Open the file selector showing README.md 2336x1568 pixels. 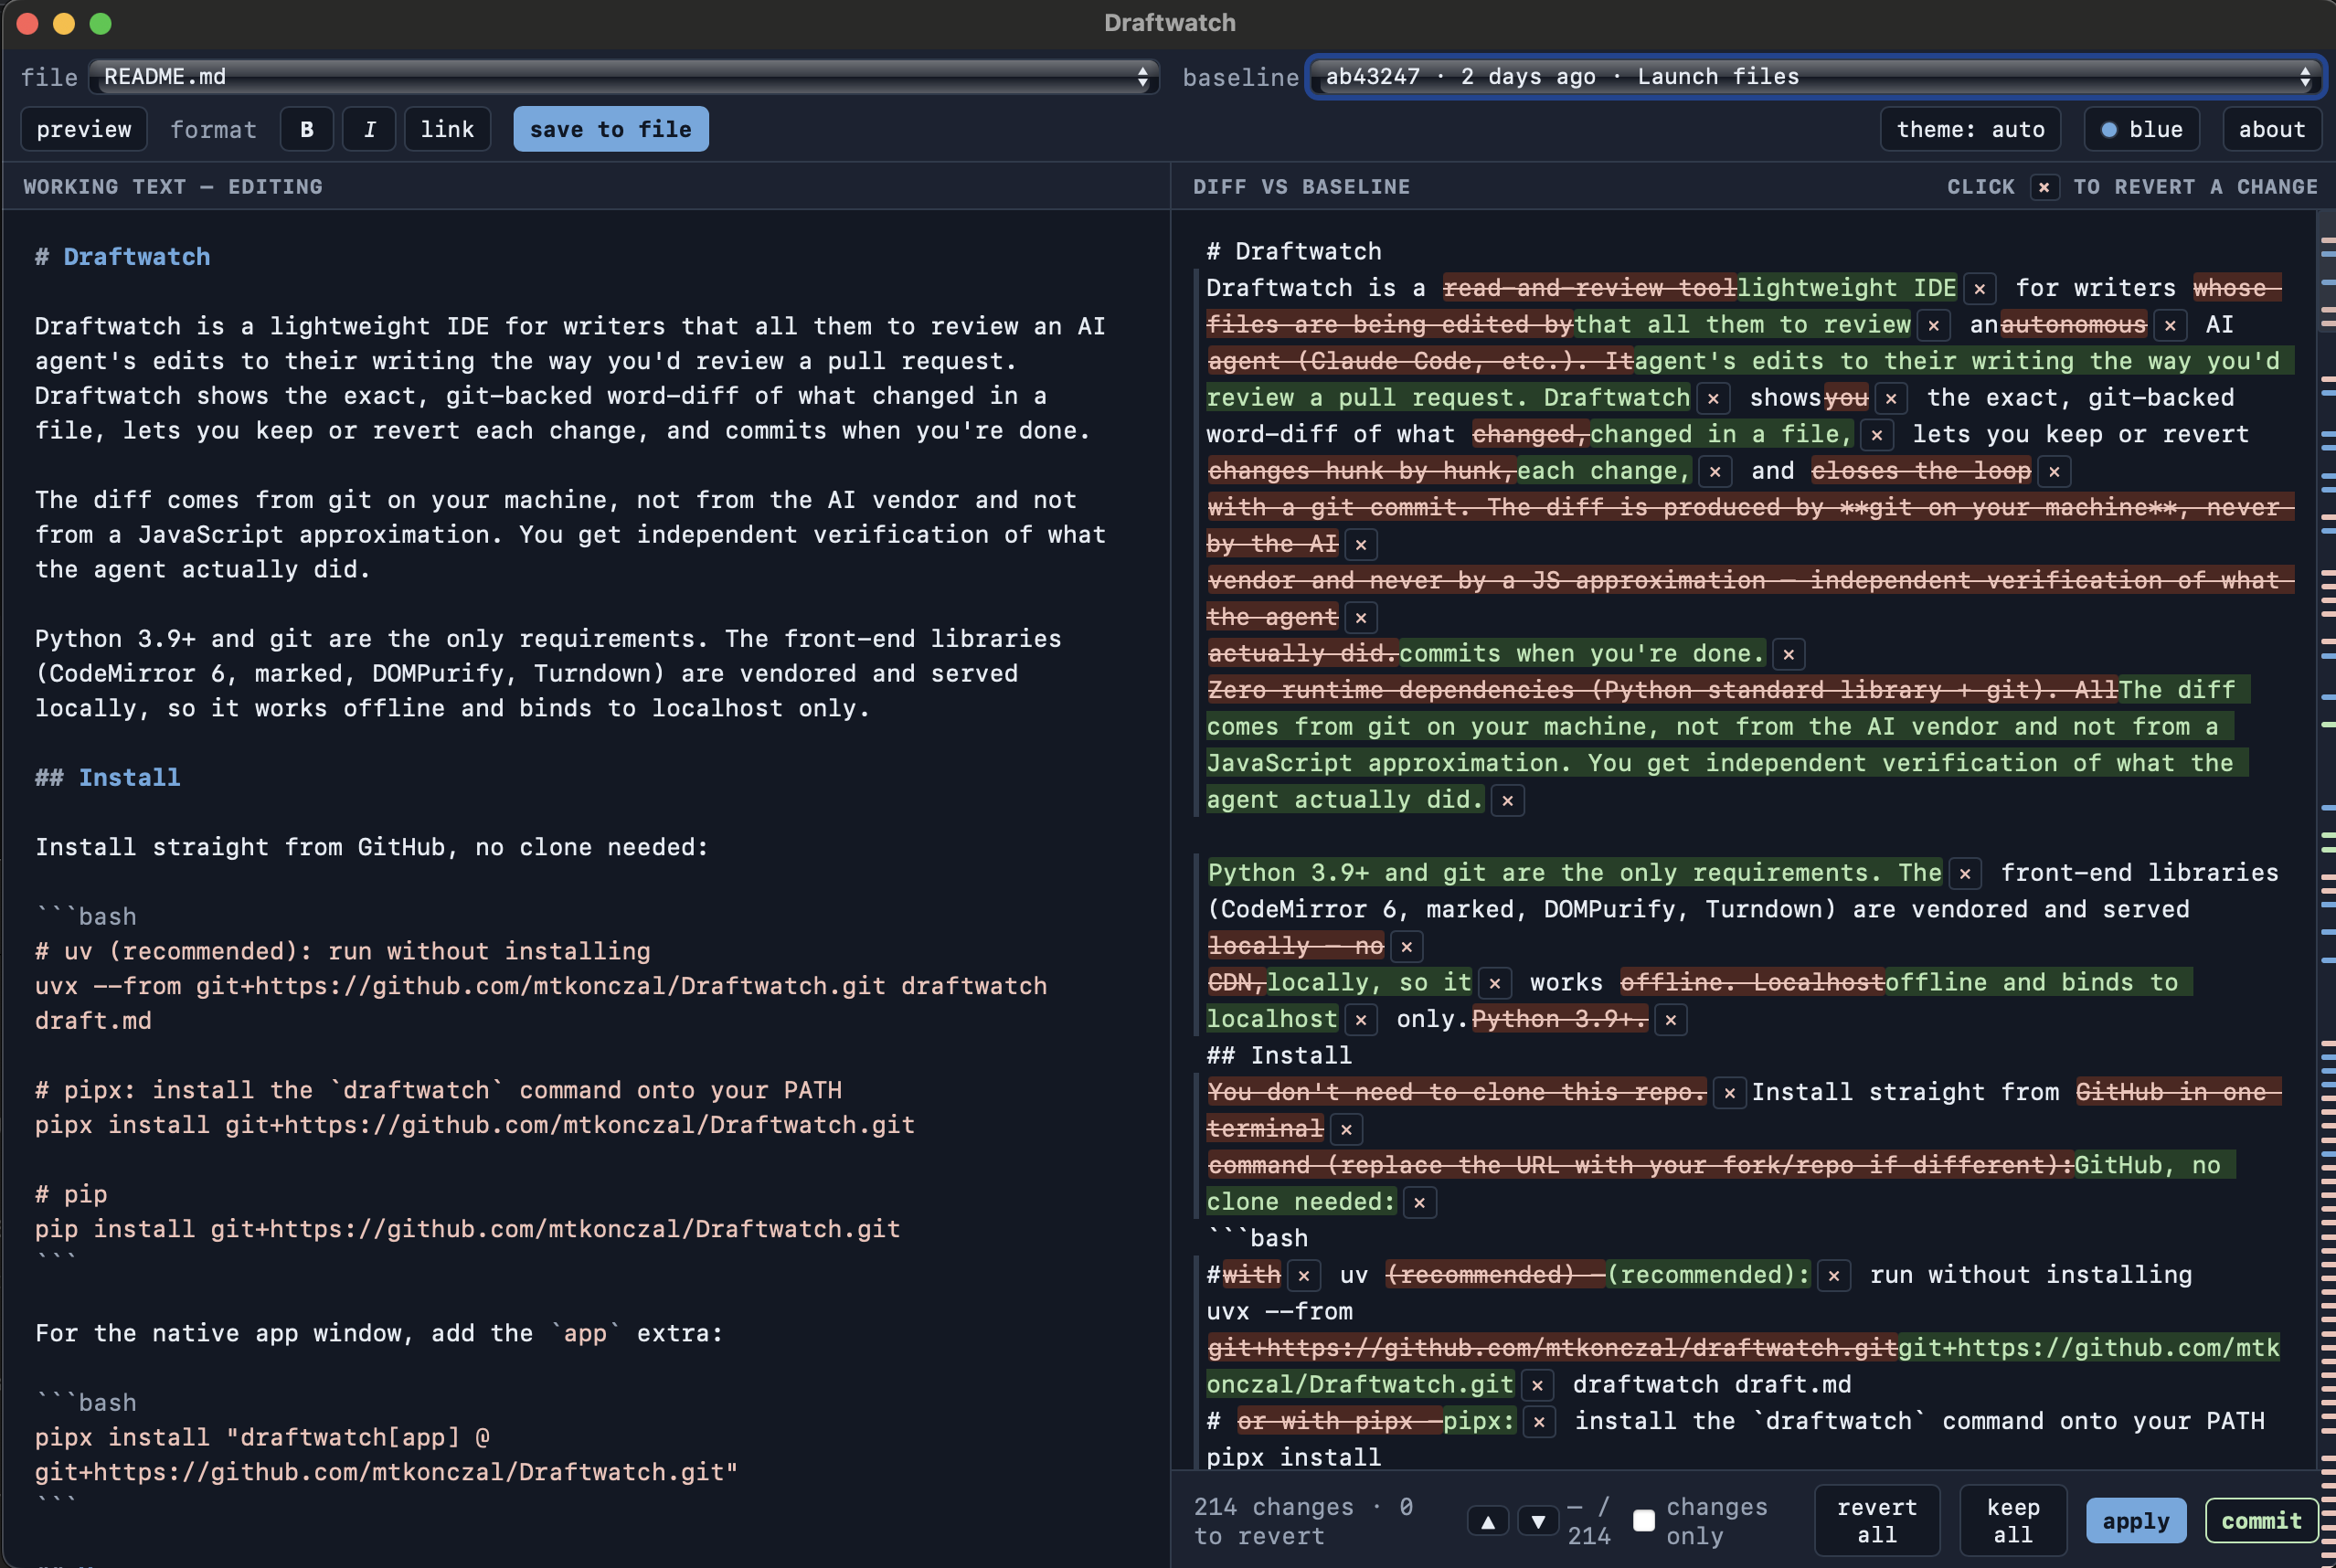pyautogui.click(x=624, y=77)
